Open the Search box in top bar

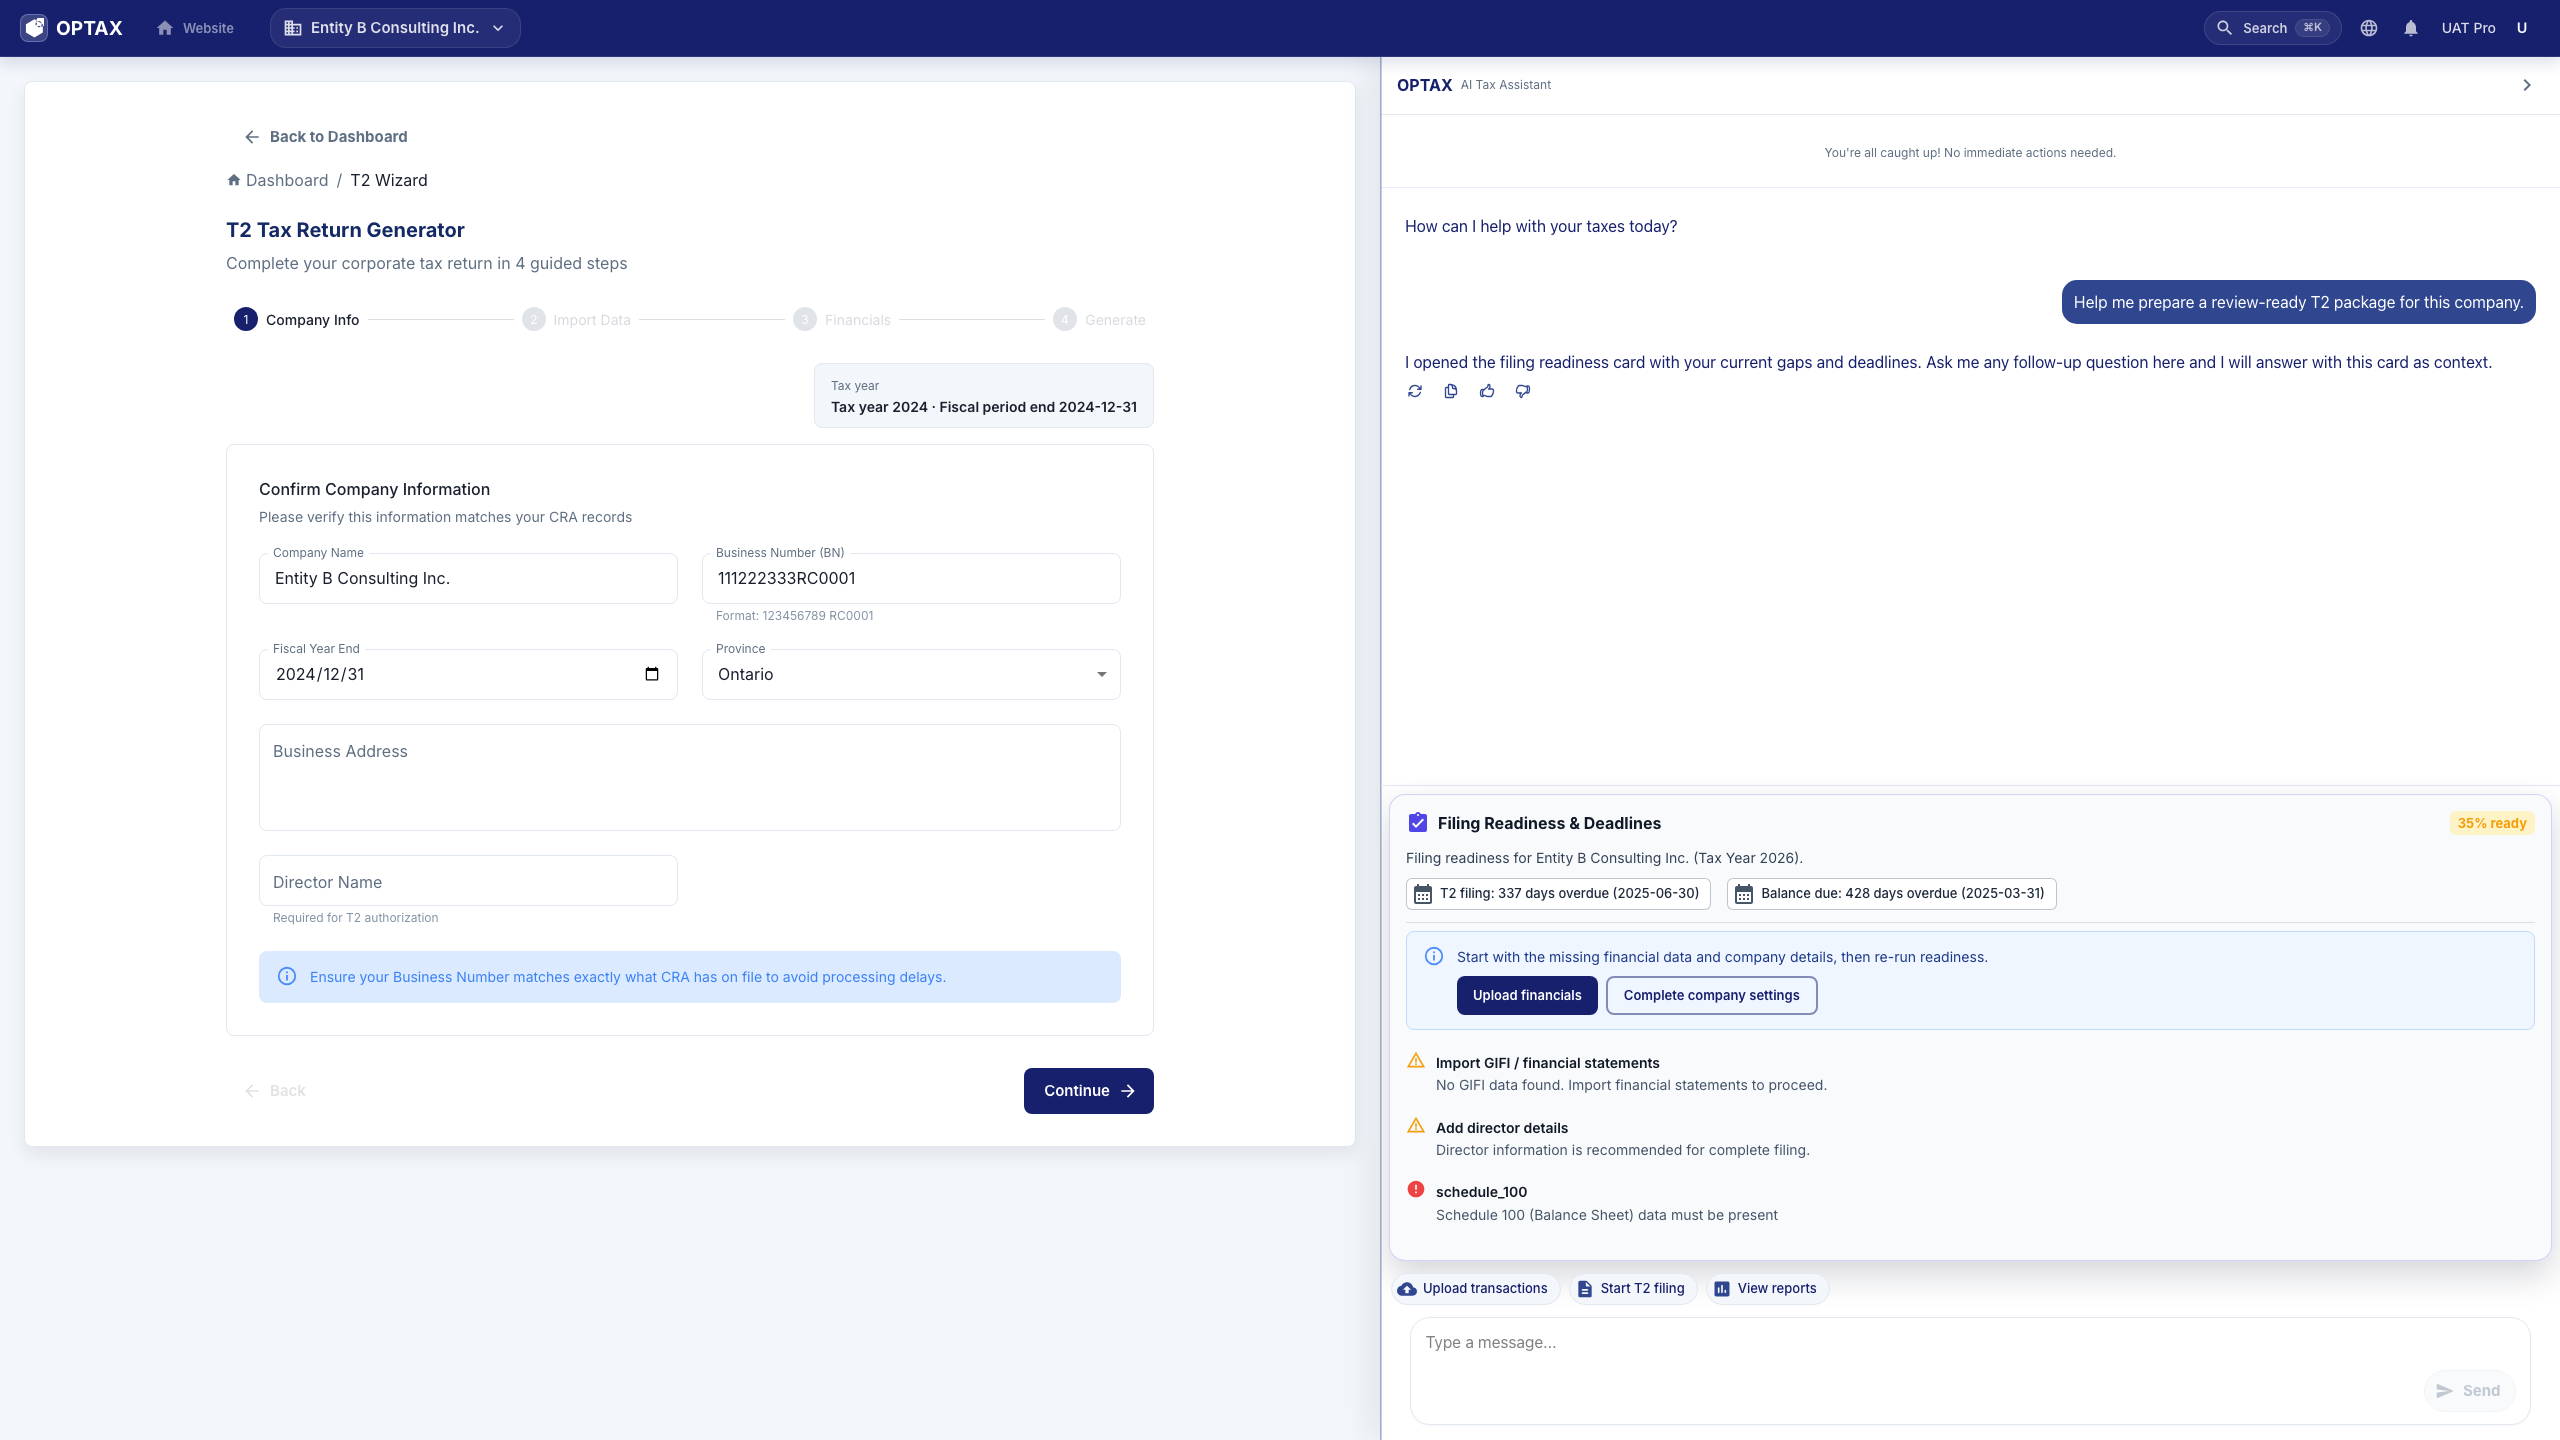tap(2272, 28)
